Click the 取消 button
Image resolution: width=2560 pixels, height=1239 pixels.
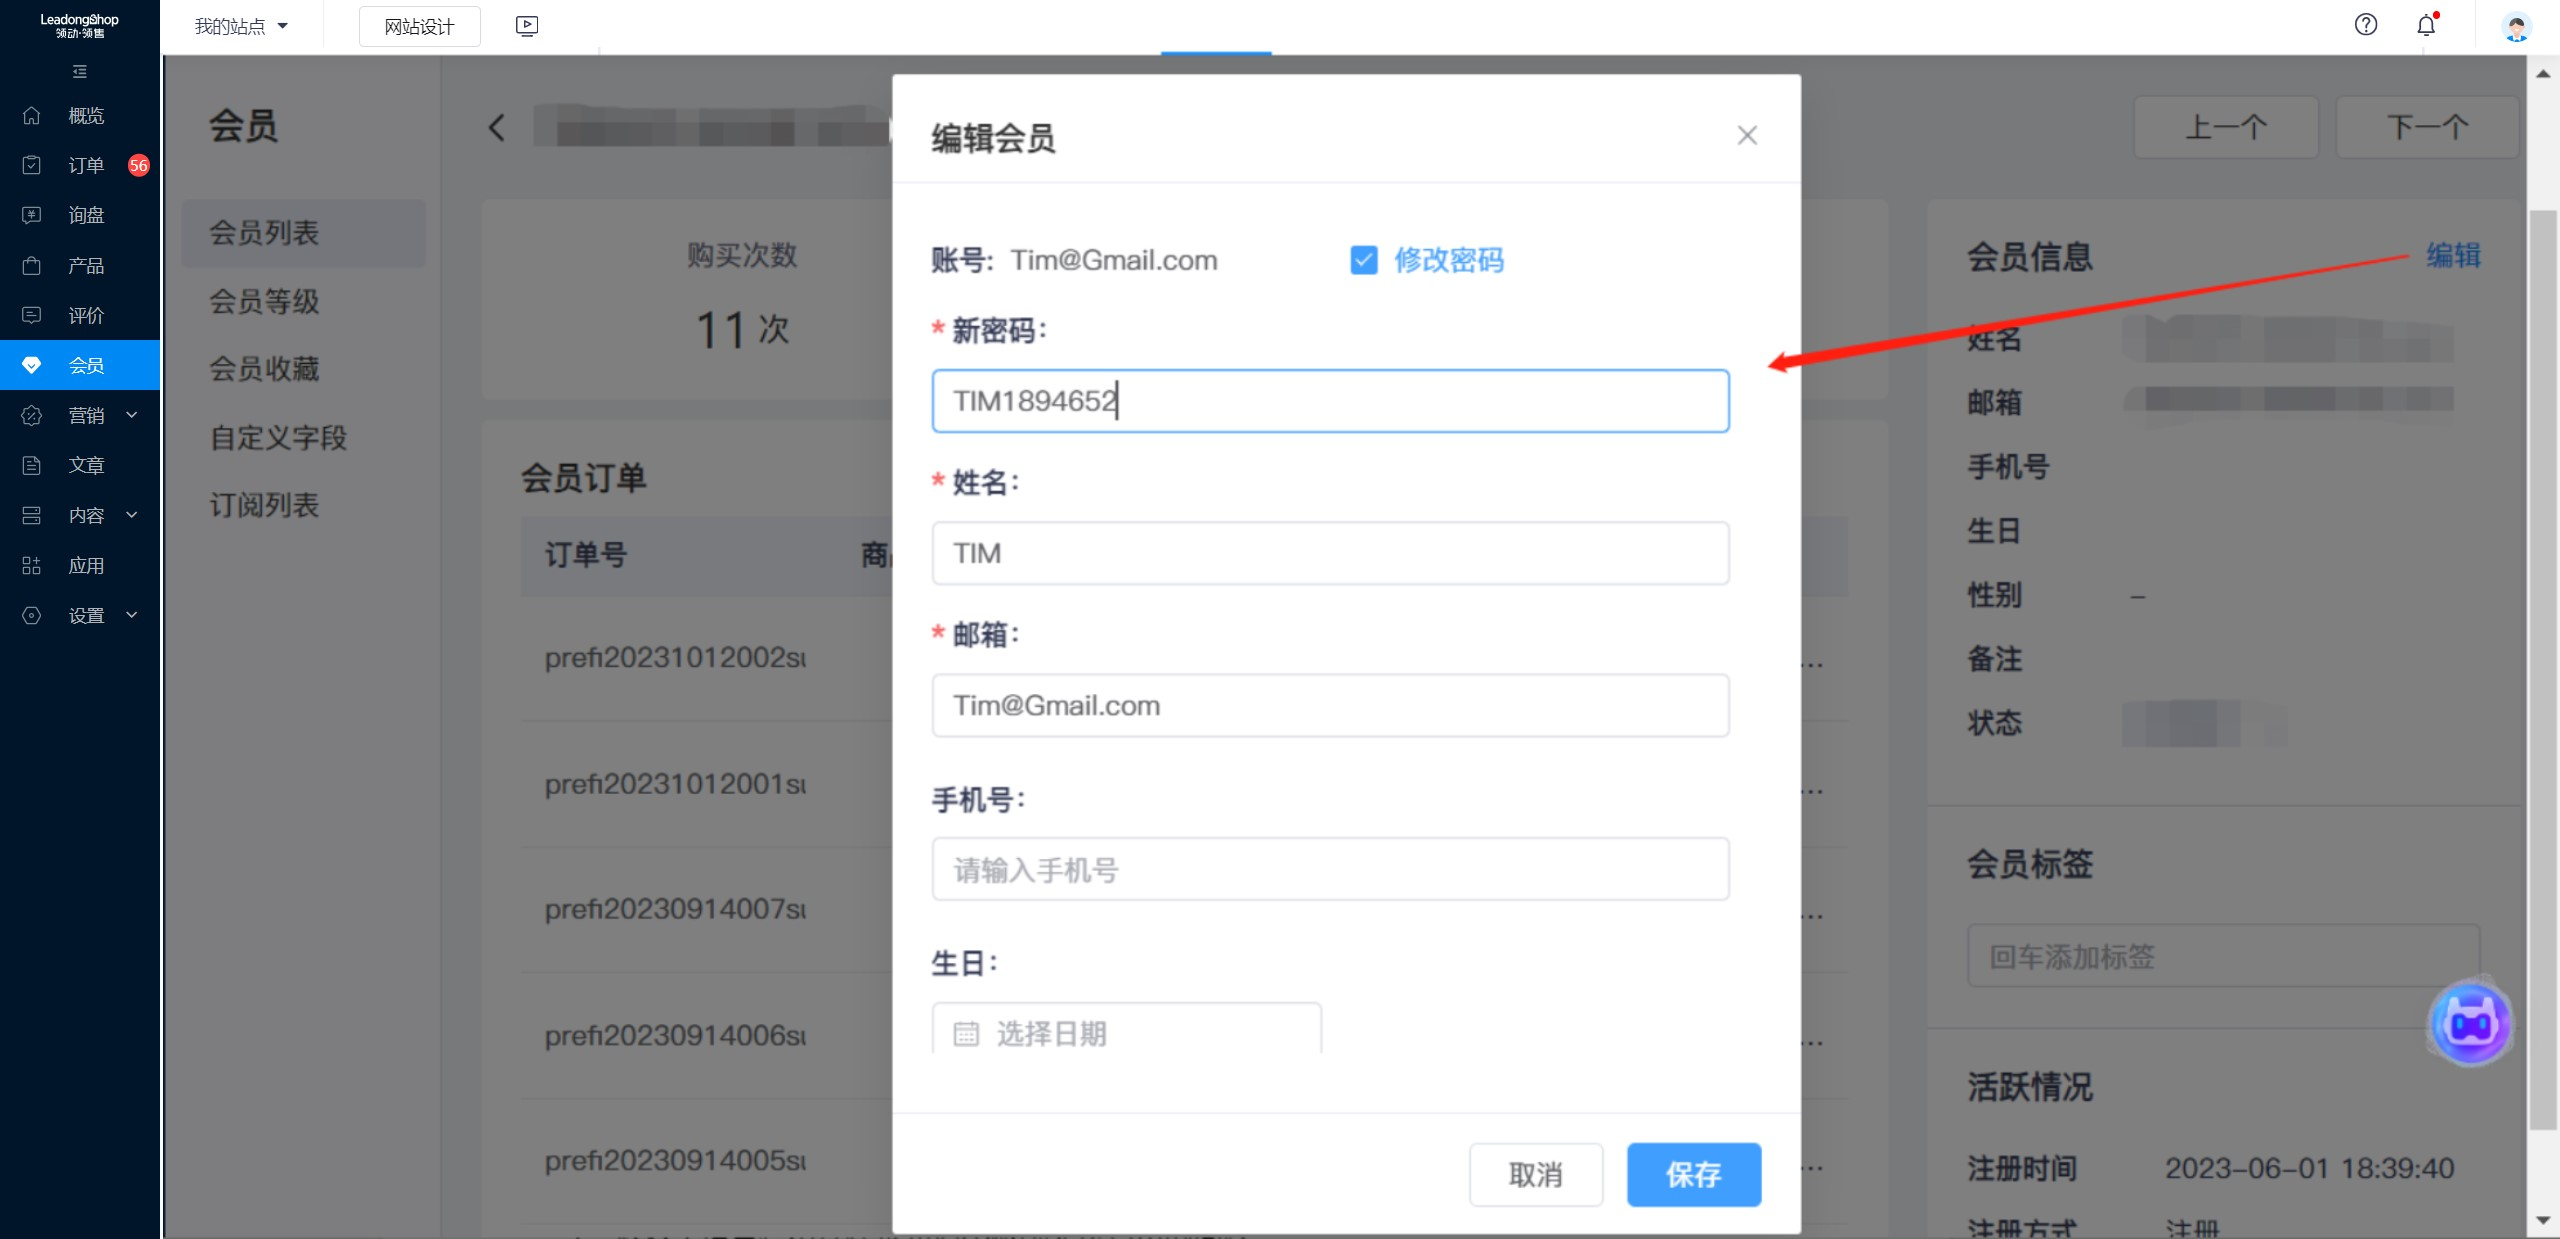tap(1535, 1174)
